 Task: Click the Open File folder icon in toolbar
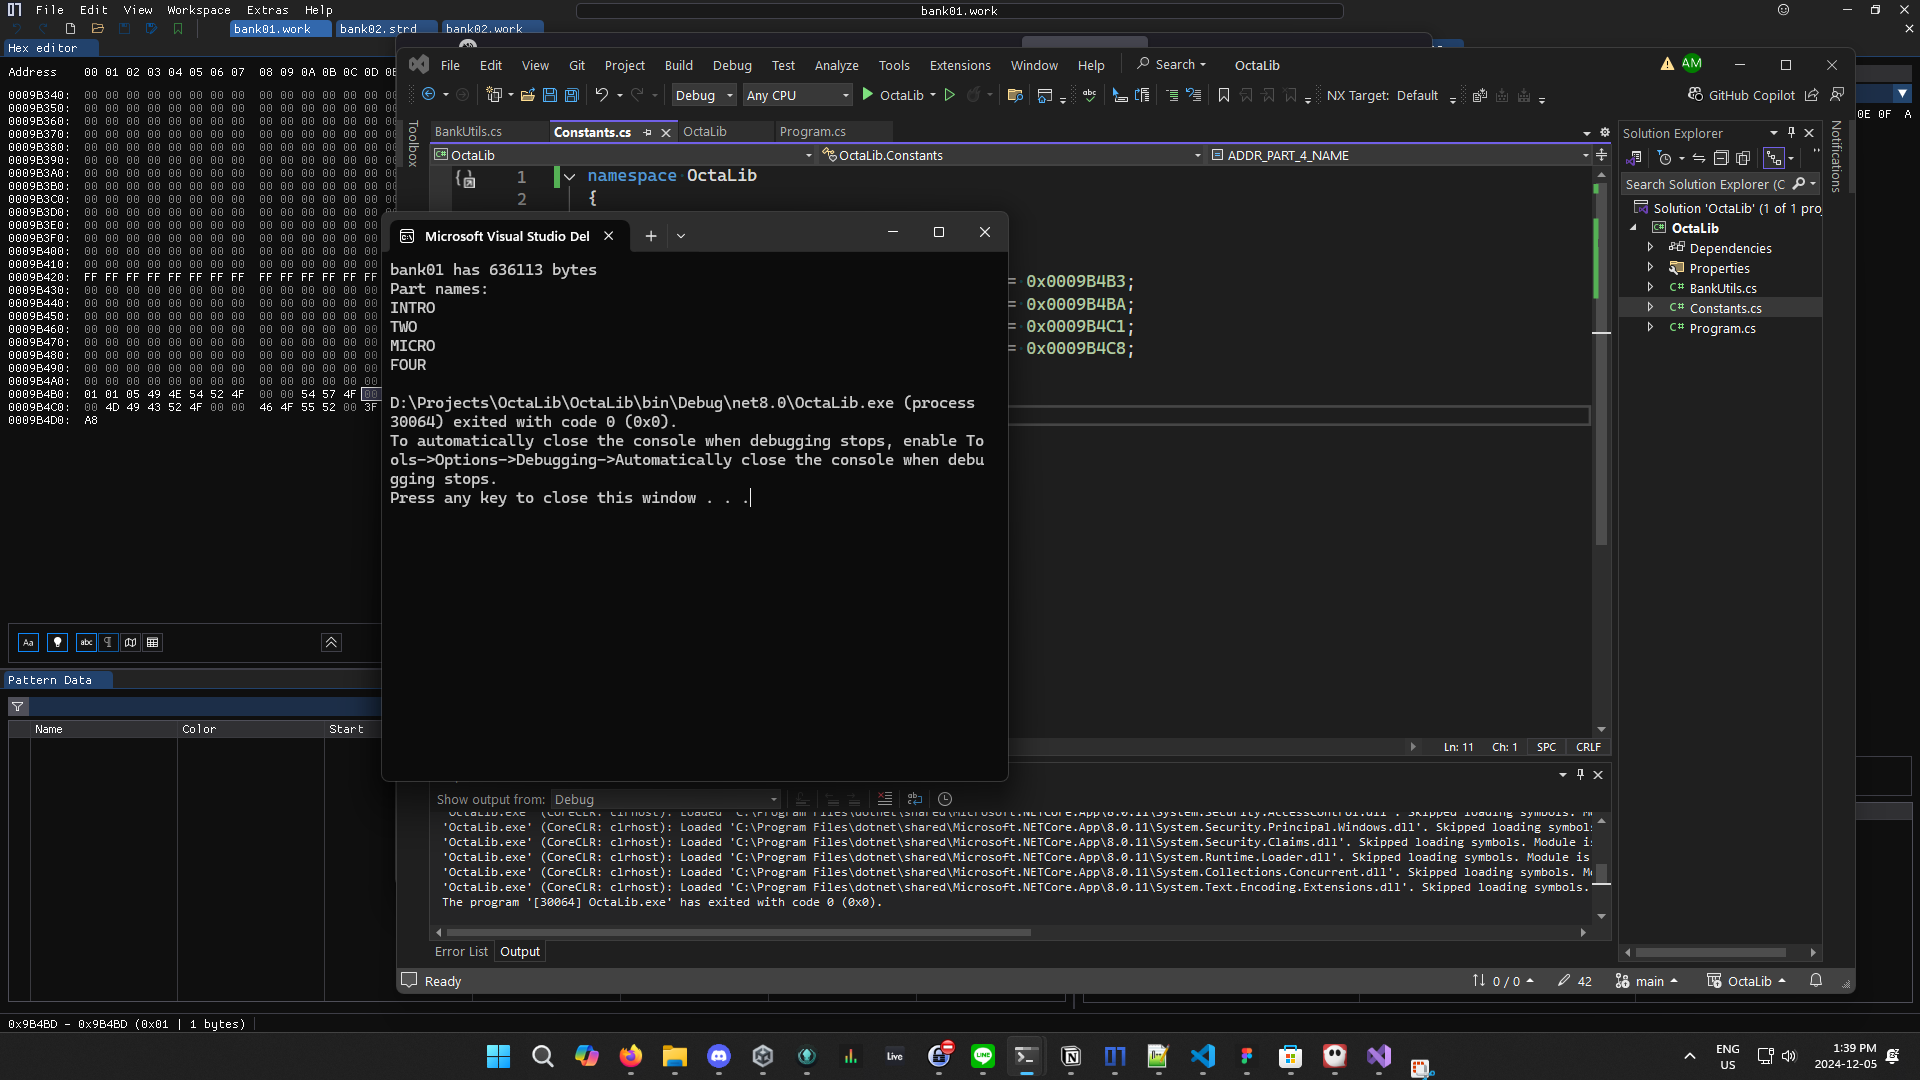527,95
